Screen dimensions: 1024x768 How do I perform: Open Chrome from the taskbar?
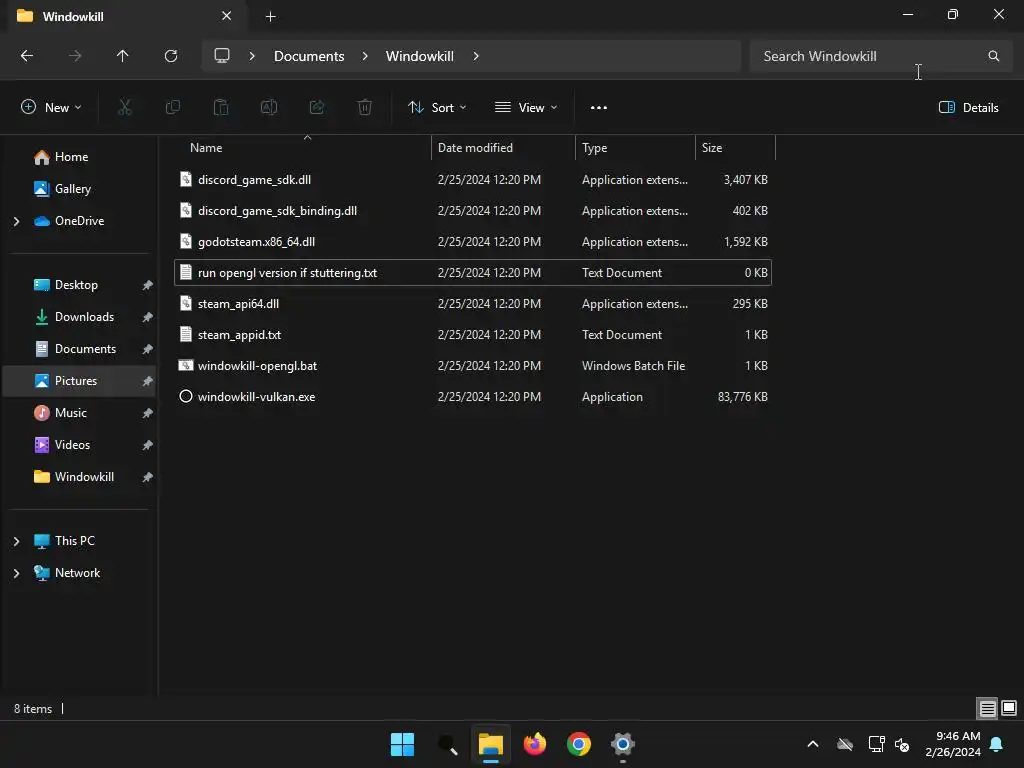click(579, 744)
